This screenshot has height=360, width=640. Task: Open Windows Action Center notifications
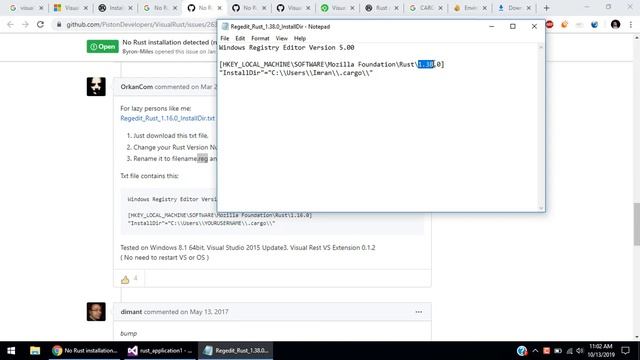pos(625,351)
